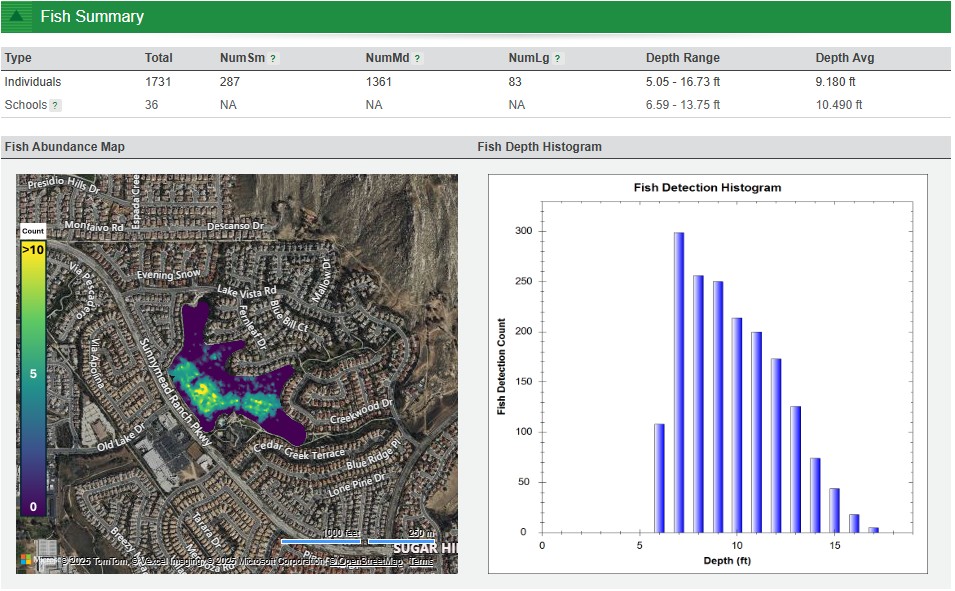Image resolution: width=955 pixels, height=591 pixels.
Task: Click the Microsoft logo on map
Action: click(27, 560)
